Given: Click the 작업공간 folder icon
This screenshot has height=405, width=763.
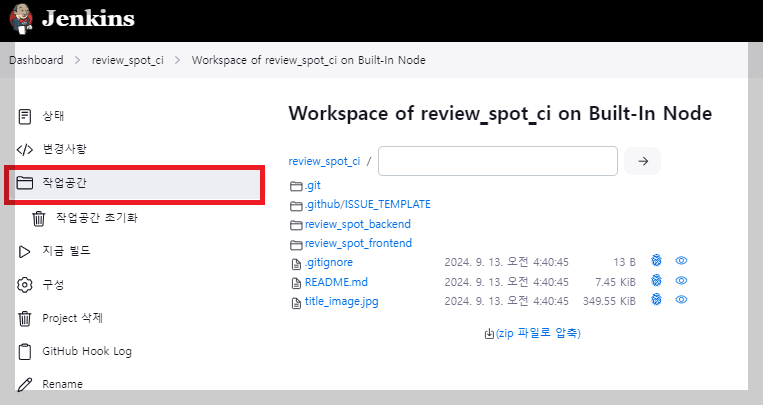Looking at the screenshot, I should (24, 183).
